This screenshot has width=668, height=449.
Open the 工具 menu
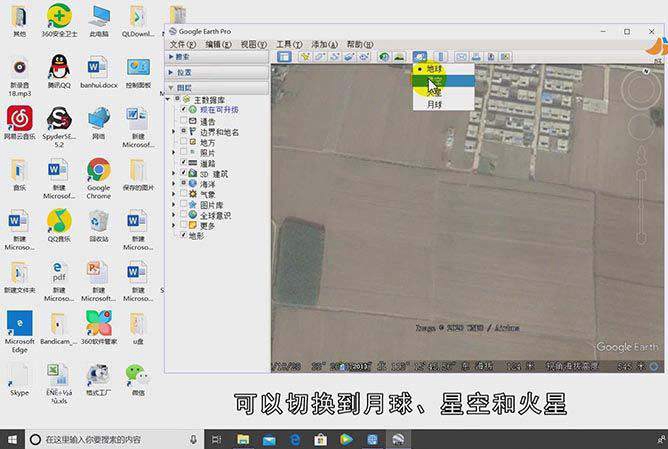pyautogui.click(x=289, y=44)
